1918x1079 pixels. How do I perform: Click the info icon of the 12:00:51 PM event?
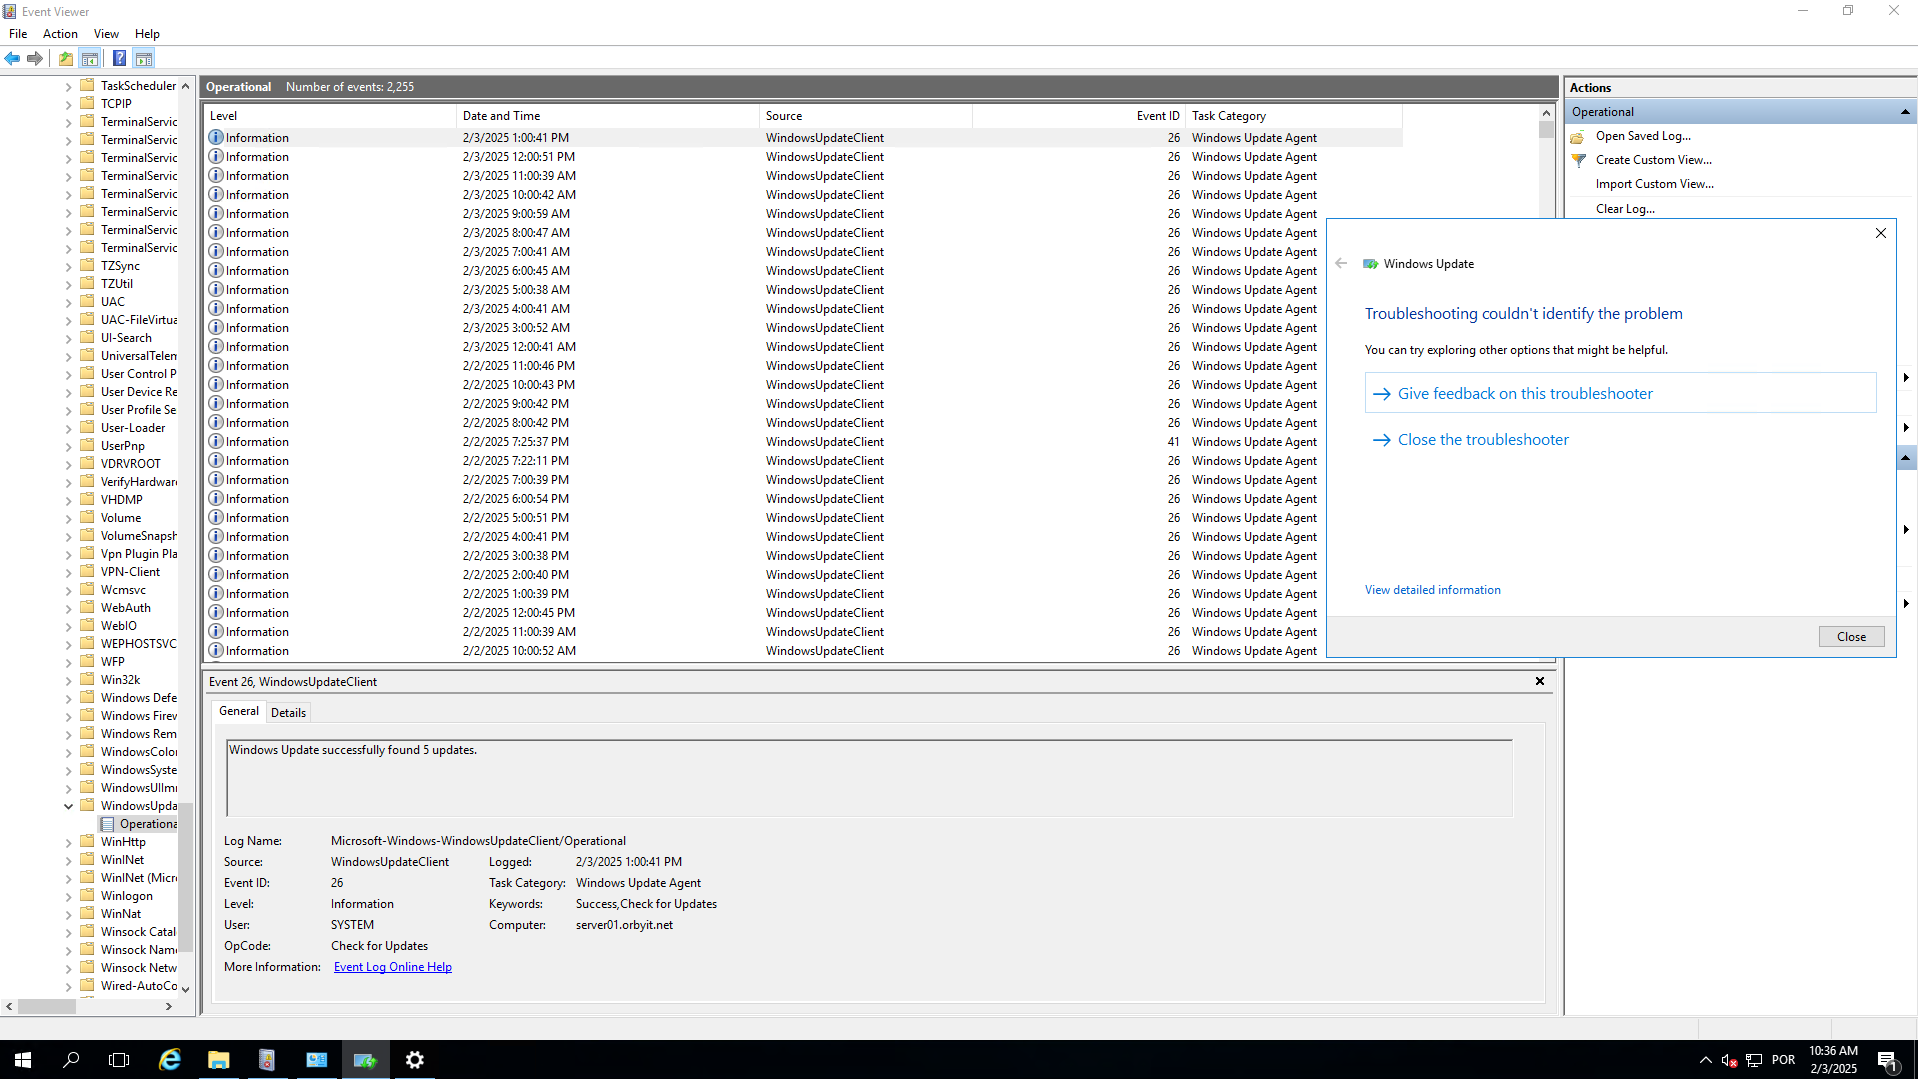pos(215,157)
